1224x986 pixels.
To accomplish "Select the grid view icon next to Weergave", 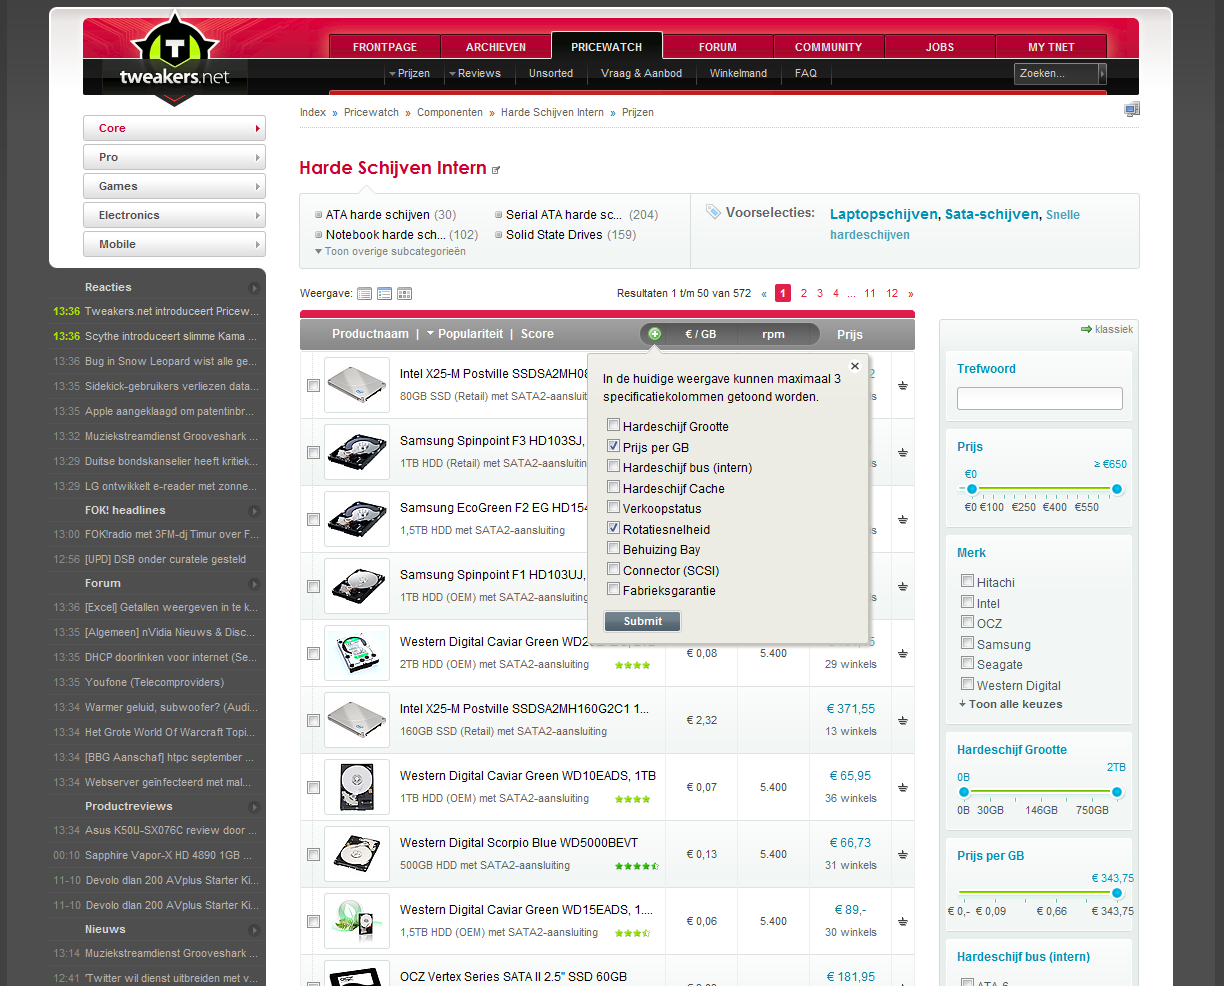I will 405,294.
